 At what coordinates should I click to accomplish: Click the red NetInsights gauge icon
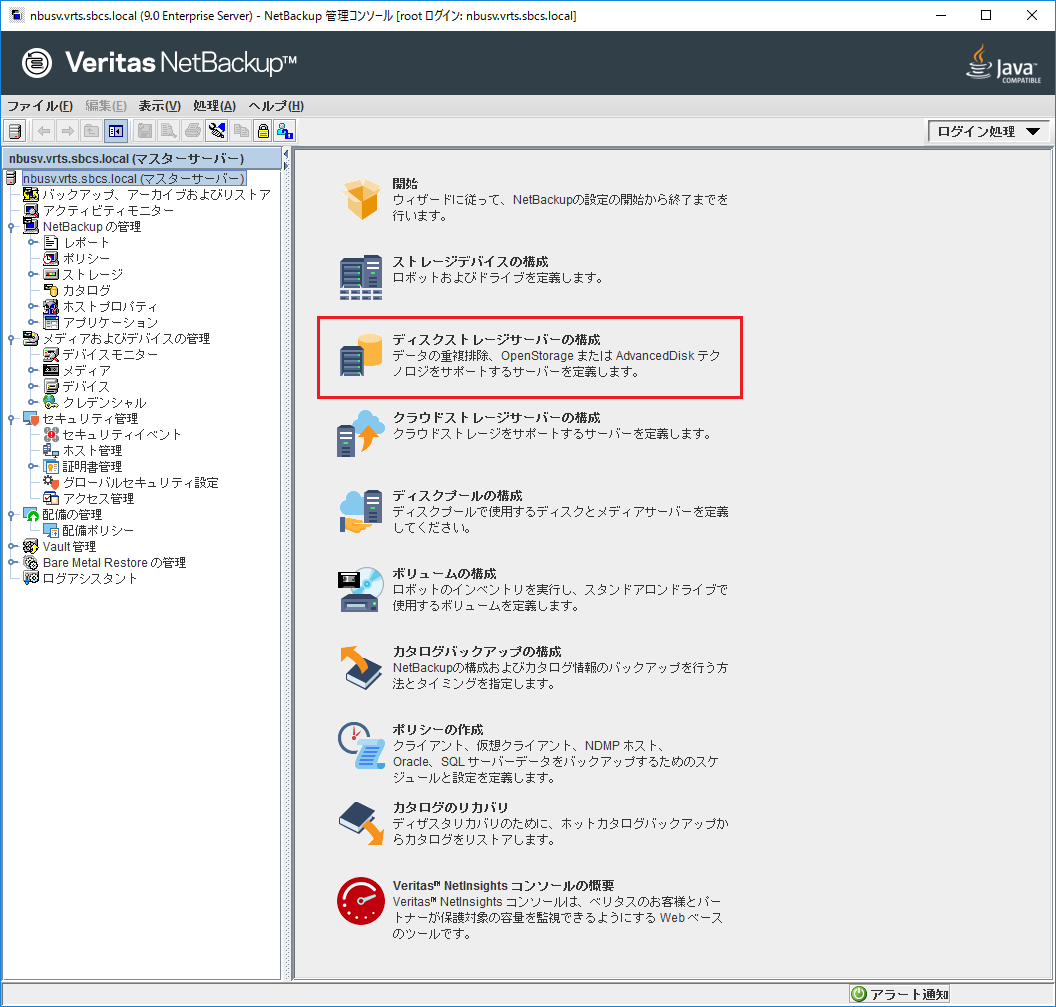(361, 901)
